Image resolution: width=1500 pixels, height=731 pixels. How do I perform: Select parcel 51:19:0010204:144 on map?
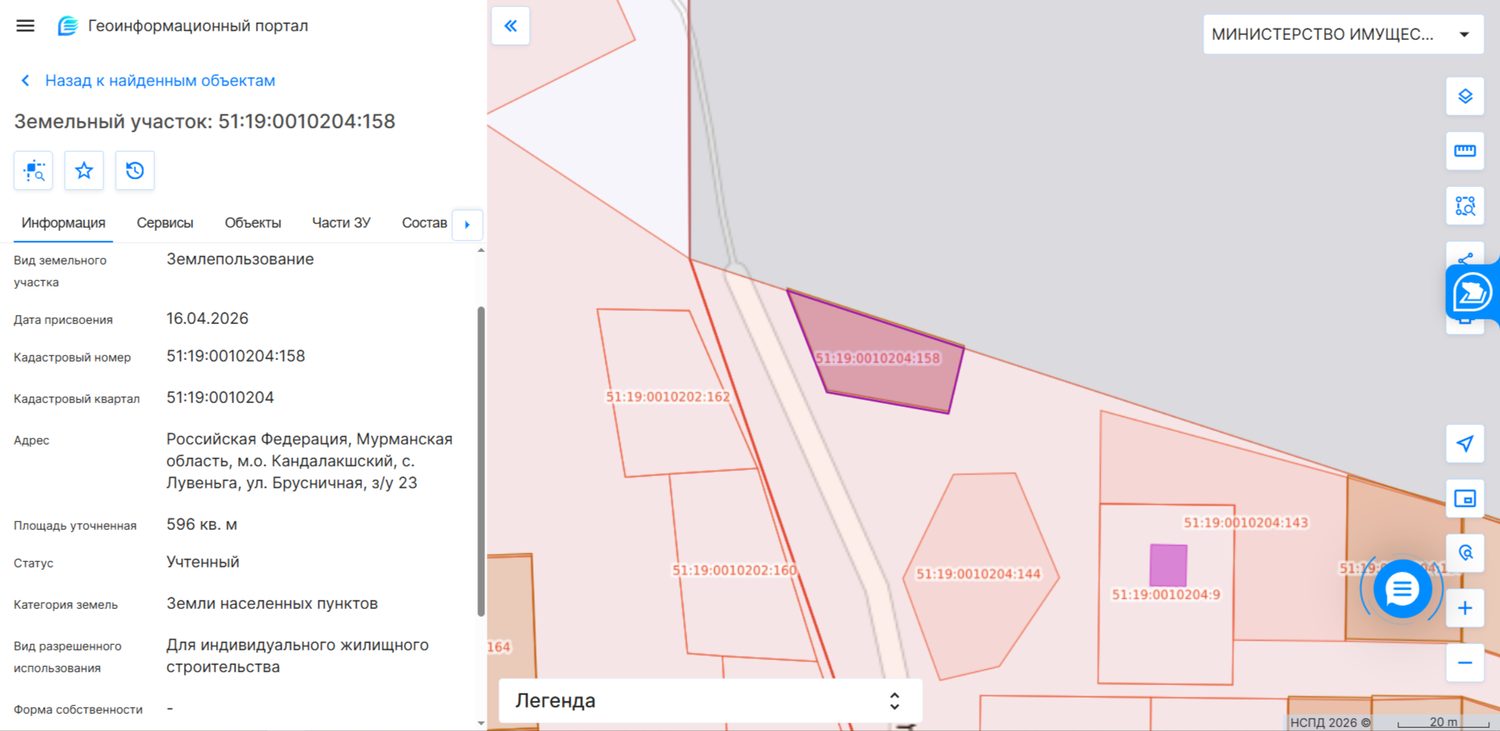pos(979,575)
